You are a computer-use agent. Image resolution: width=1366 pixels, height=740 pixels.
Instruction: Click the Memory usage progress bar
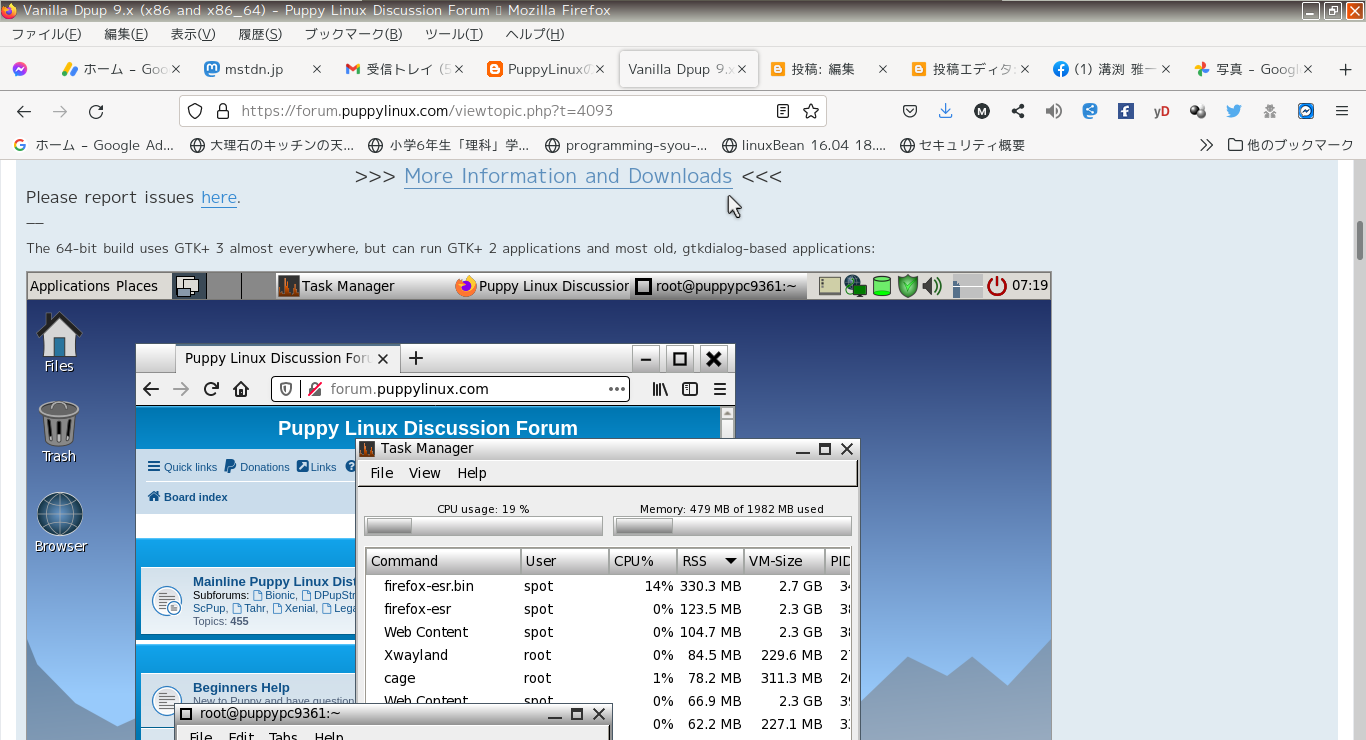(x=732, y=526)
